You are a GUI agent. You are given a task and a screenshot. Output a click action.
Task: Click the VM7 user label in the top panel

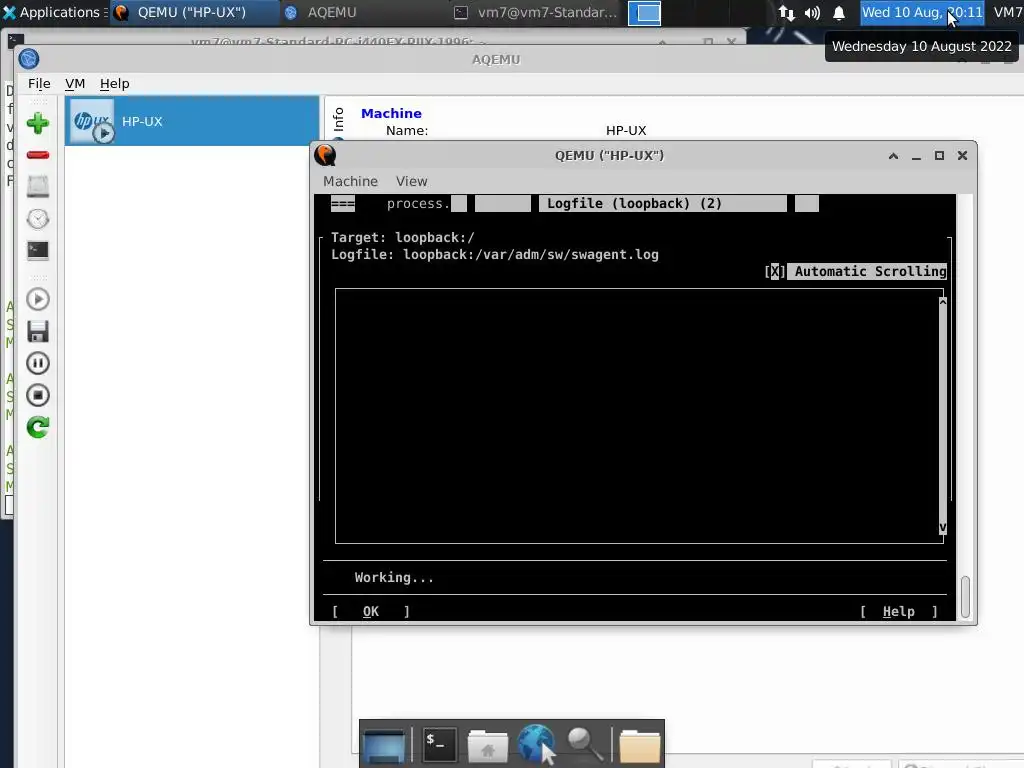tap(1008, 12)
